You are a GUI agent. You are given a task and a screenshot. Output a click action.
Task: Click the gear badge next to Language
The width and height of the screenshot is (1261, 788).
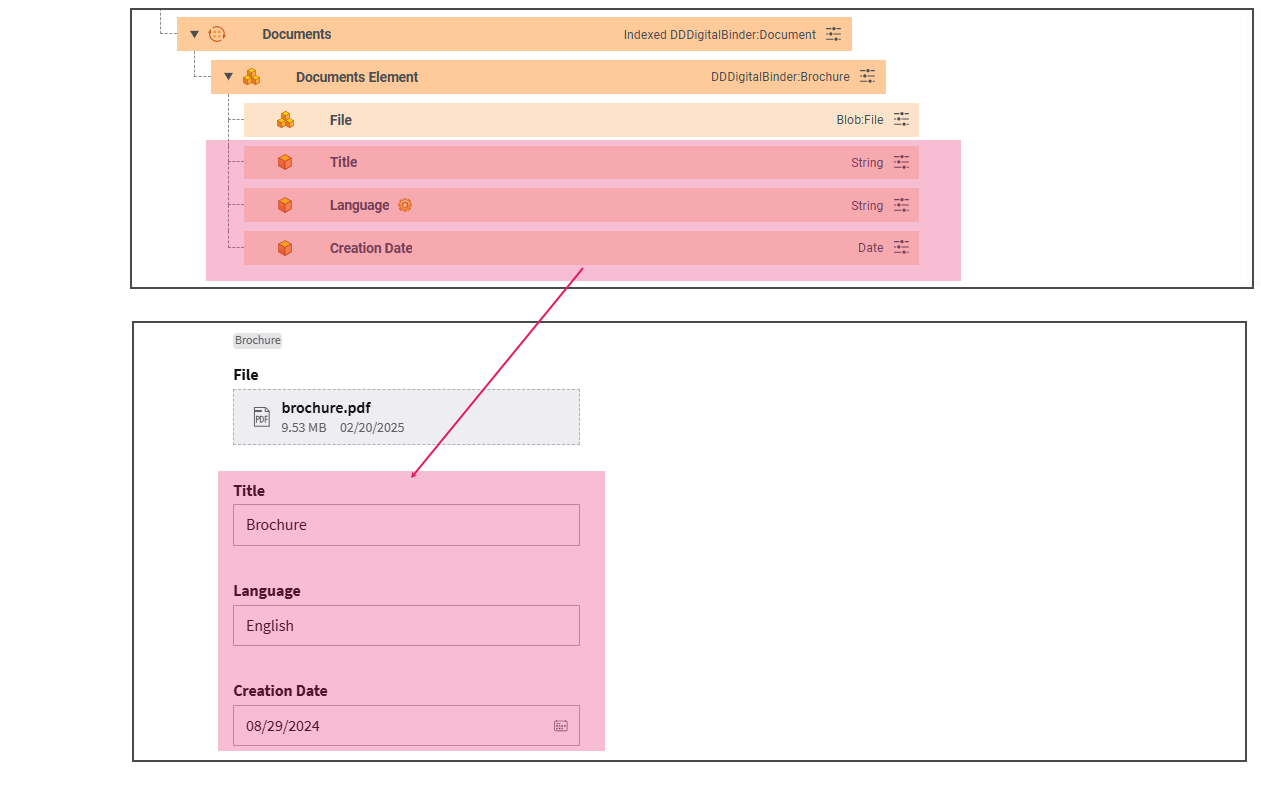(x=405, y=205)
